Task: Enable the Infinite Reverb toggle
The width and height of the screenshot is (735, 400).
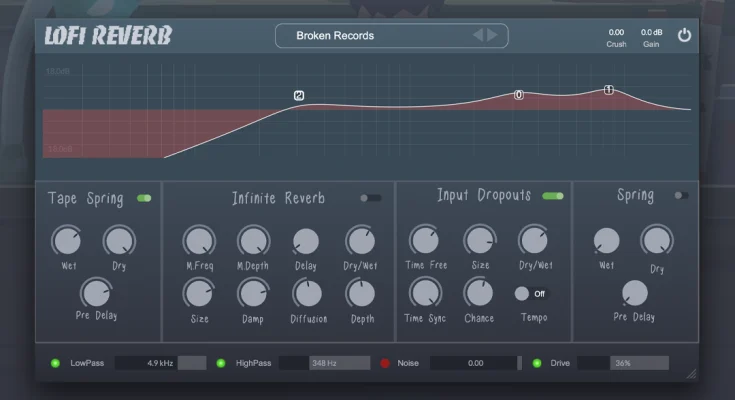Action: click(371, 198)
